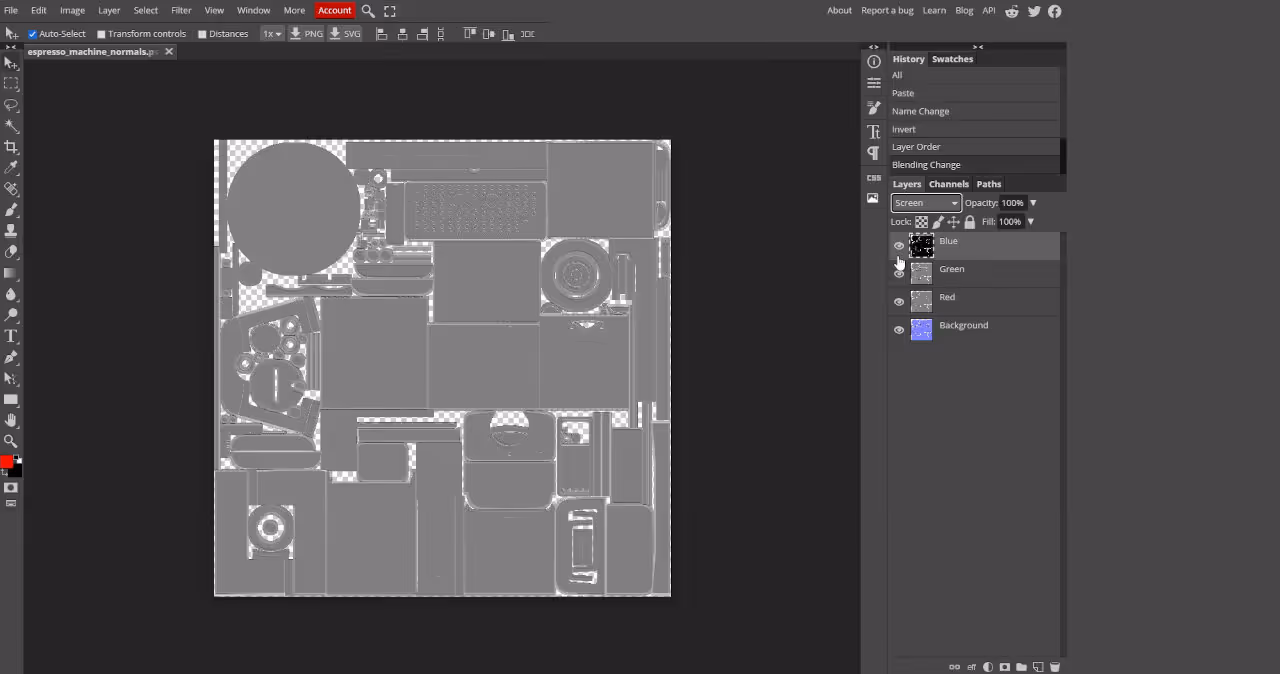Enable the Transform controls checkbox
The width and height of the screenshot is (1280, 674).
101,33
